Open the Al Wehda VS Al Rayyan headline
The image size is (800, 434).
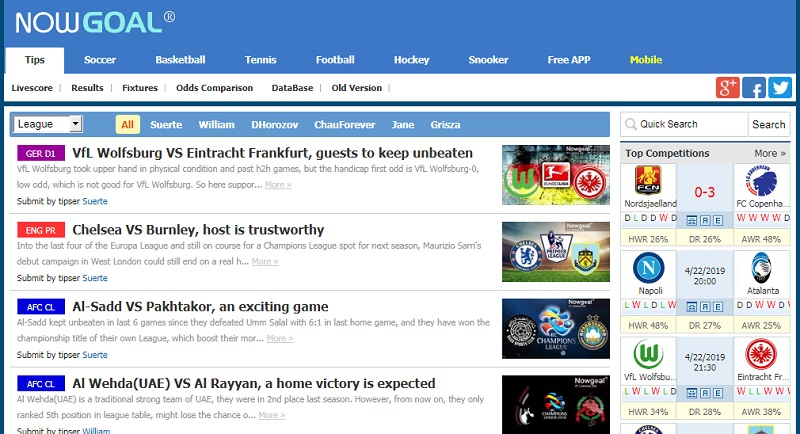[x=254, y=384]
